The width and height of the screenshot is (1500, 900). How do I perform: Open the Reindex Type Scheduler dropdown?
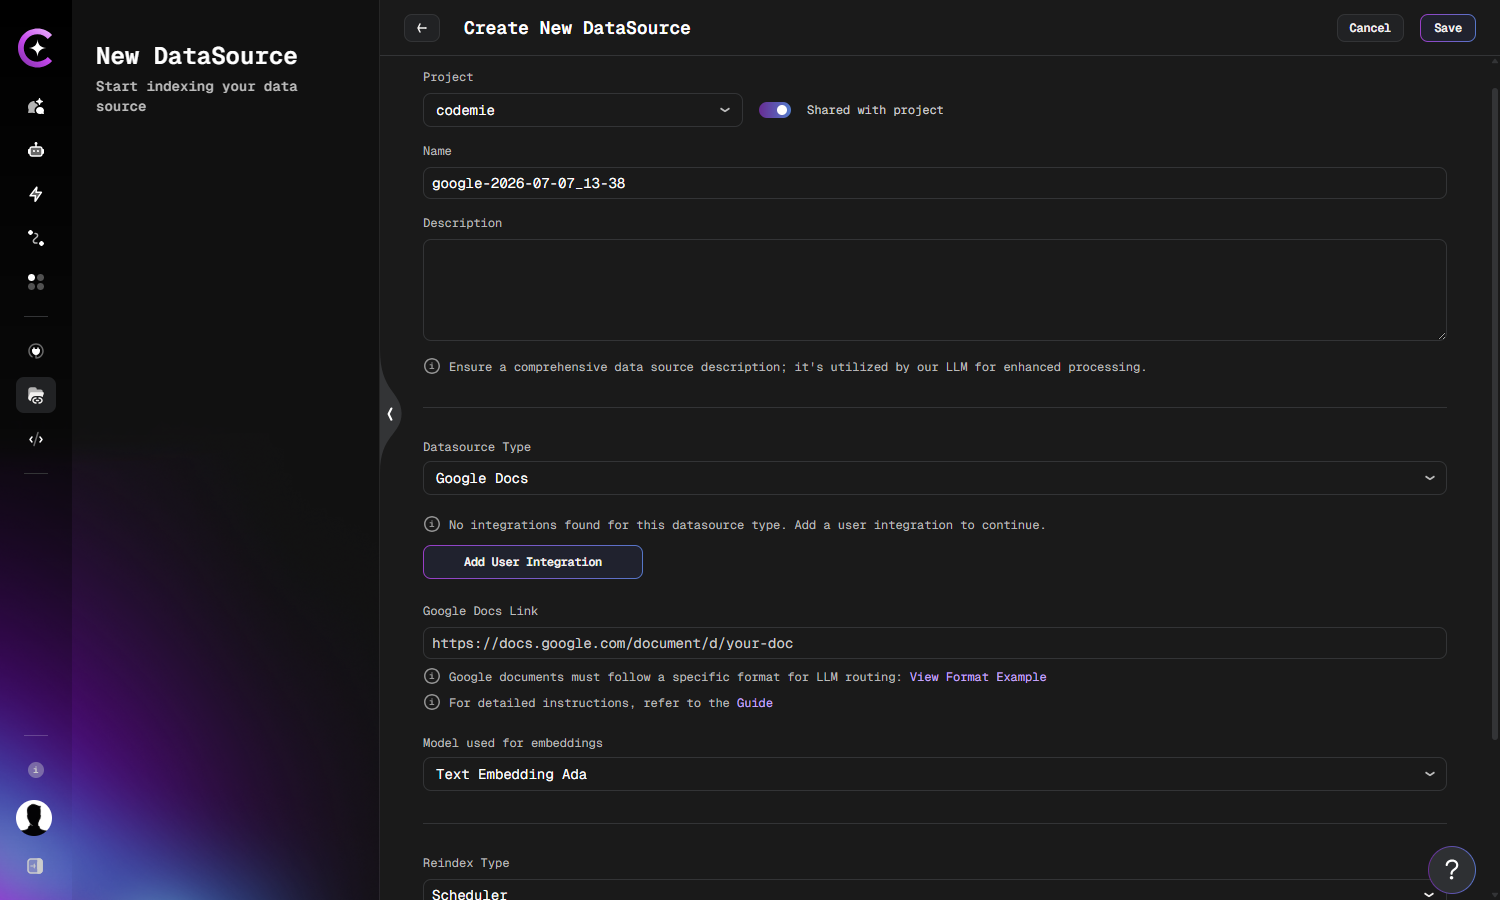click(x=935, y=890)
